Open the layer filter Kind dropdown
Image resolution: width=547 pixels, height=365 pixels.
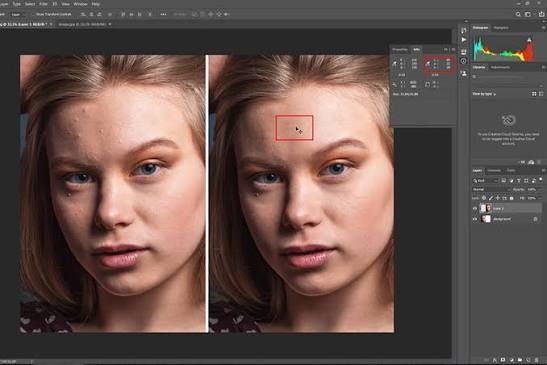click(x=486, y=181)
